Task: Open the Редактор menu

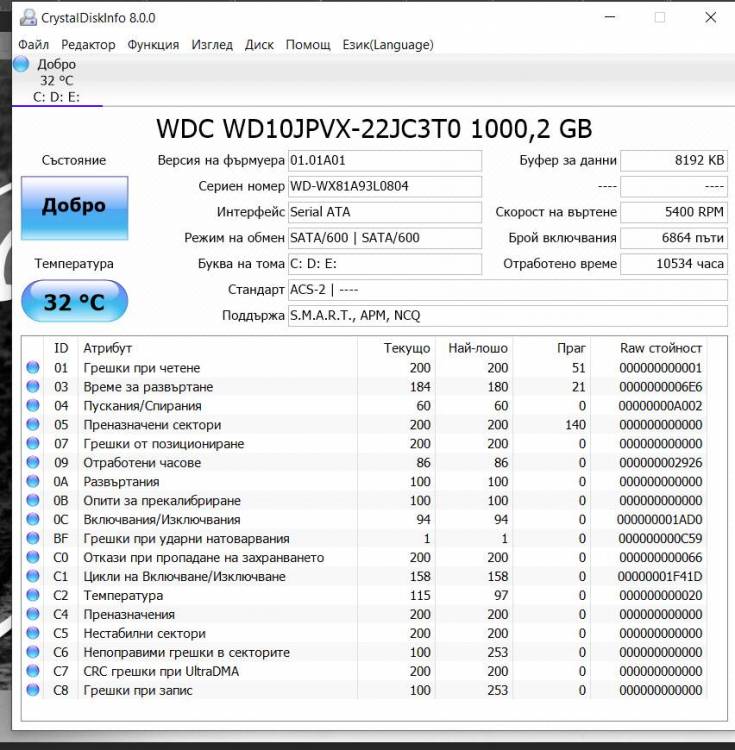Action: (88, 44)
